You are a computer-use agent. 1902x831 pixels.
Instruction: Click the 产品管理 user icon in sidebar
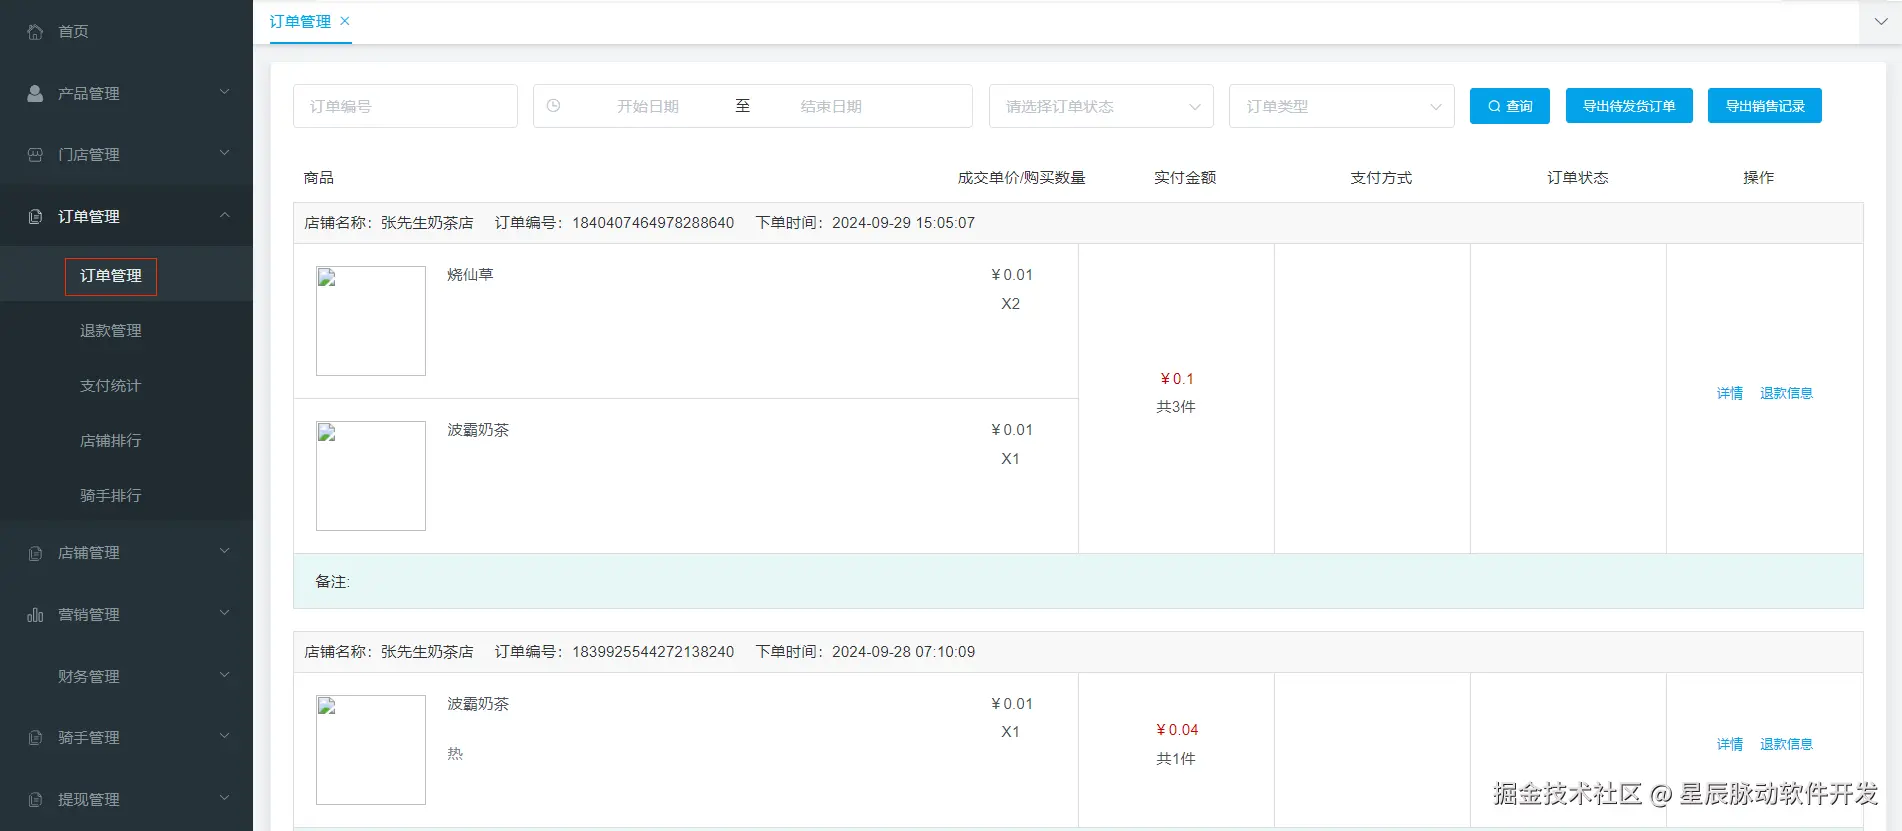point(35,93)
